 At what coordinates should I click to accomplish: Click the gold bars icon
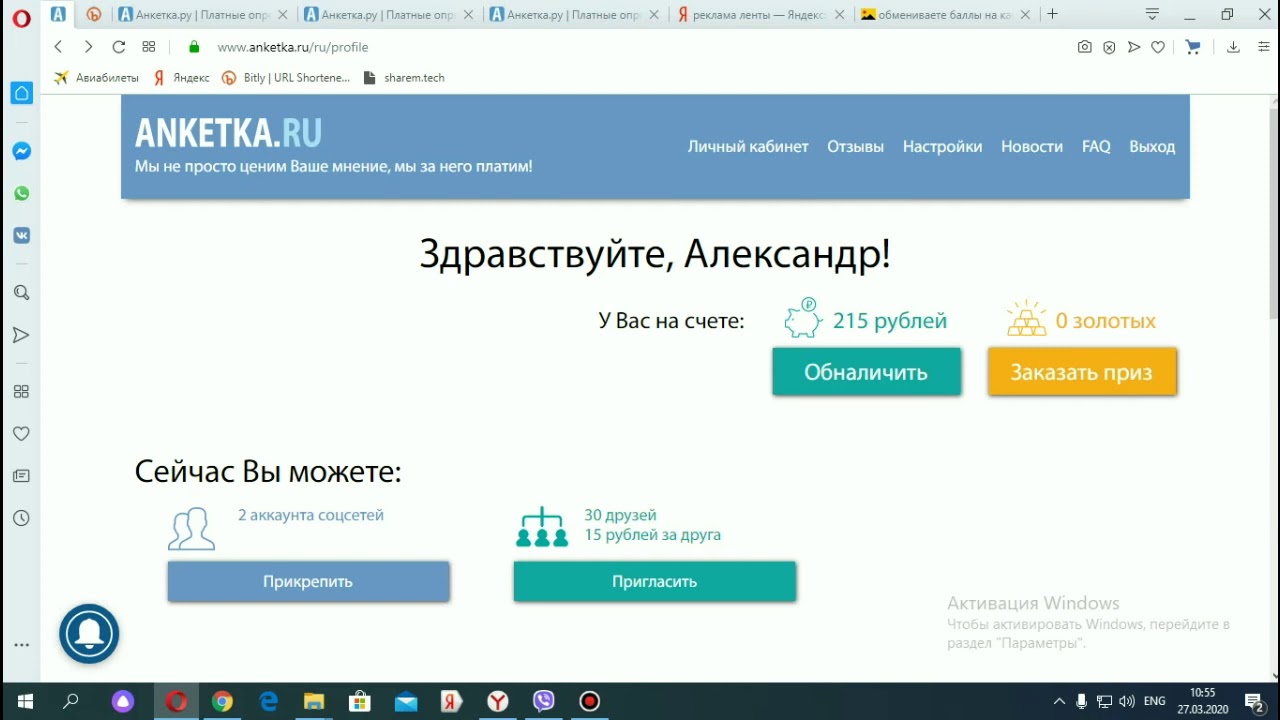[x=1027, y=319]
